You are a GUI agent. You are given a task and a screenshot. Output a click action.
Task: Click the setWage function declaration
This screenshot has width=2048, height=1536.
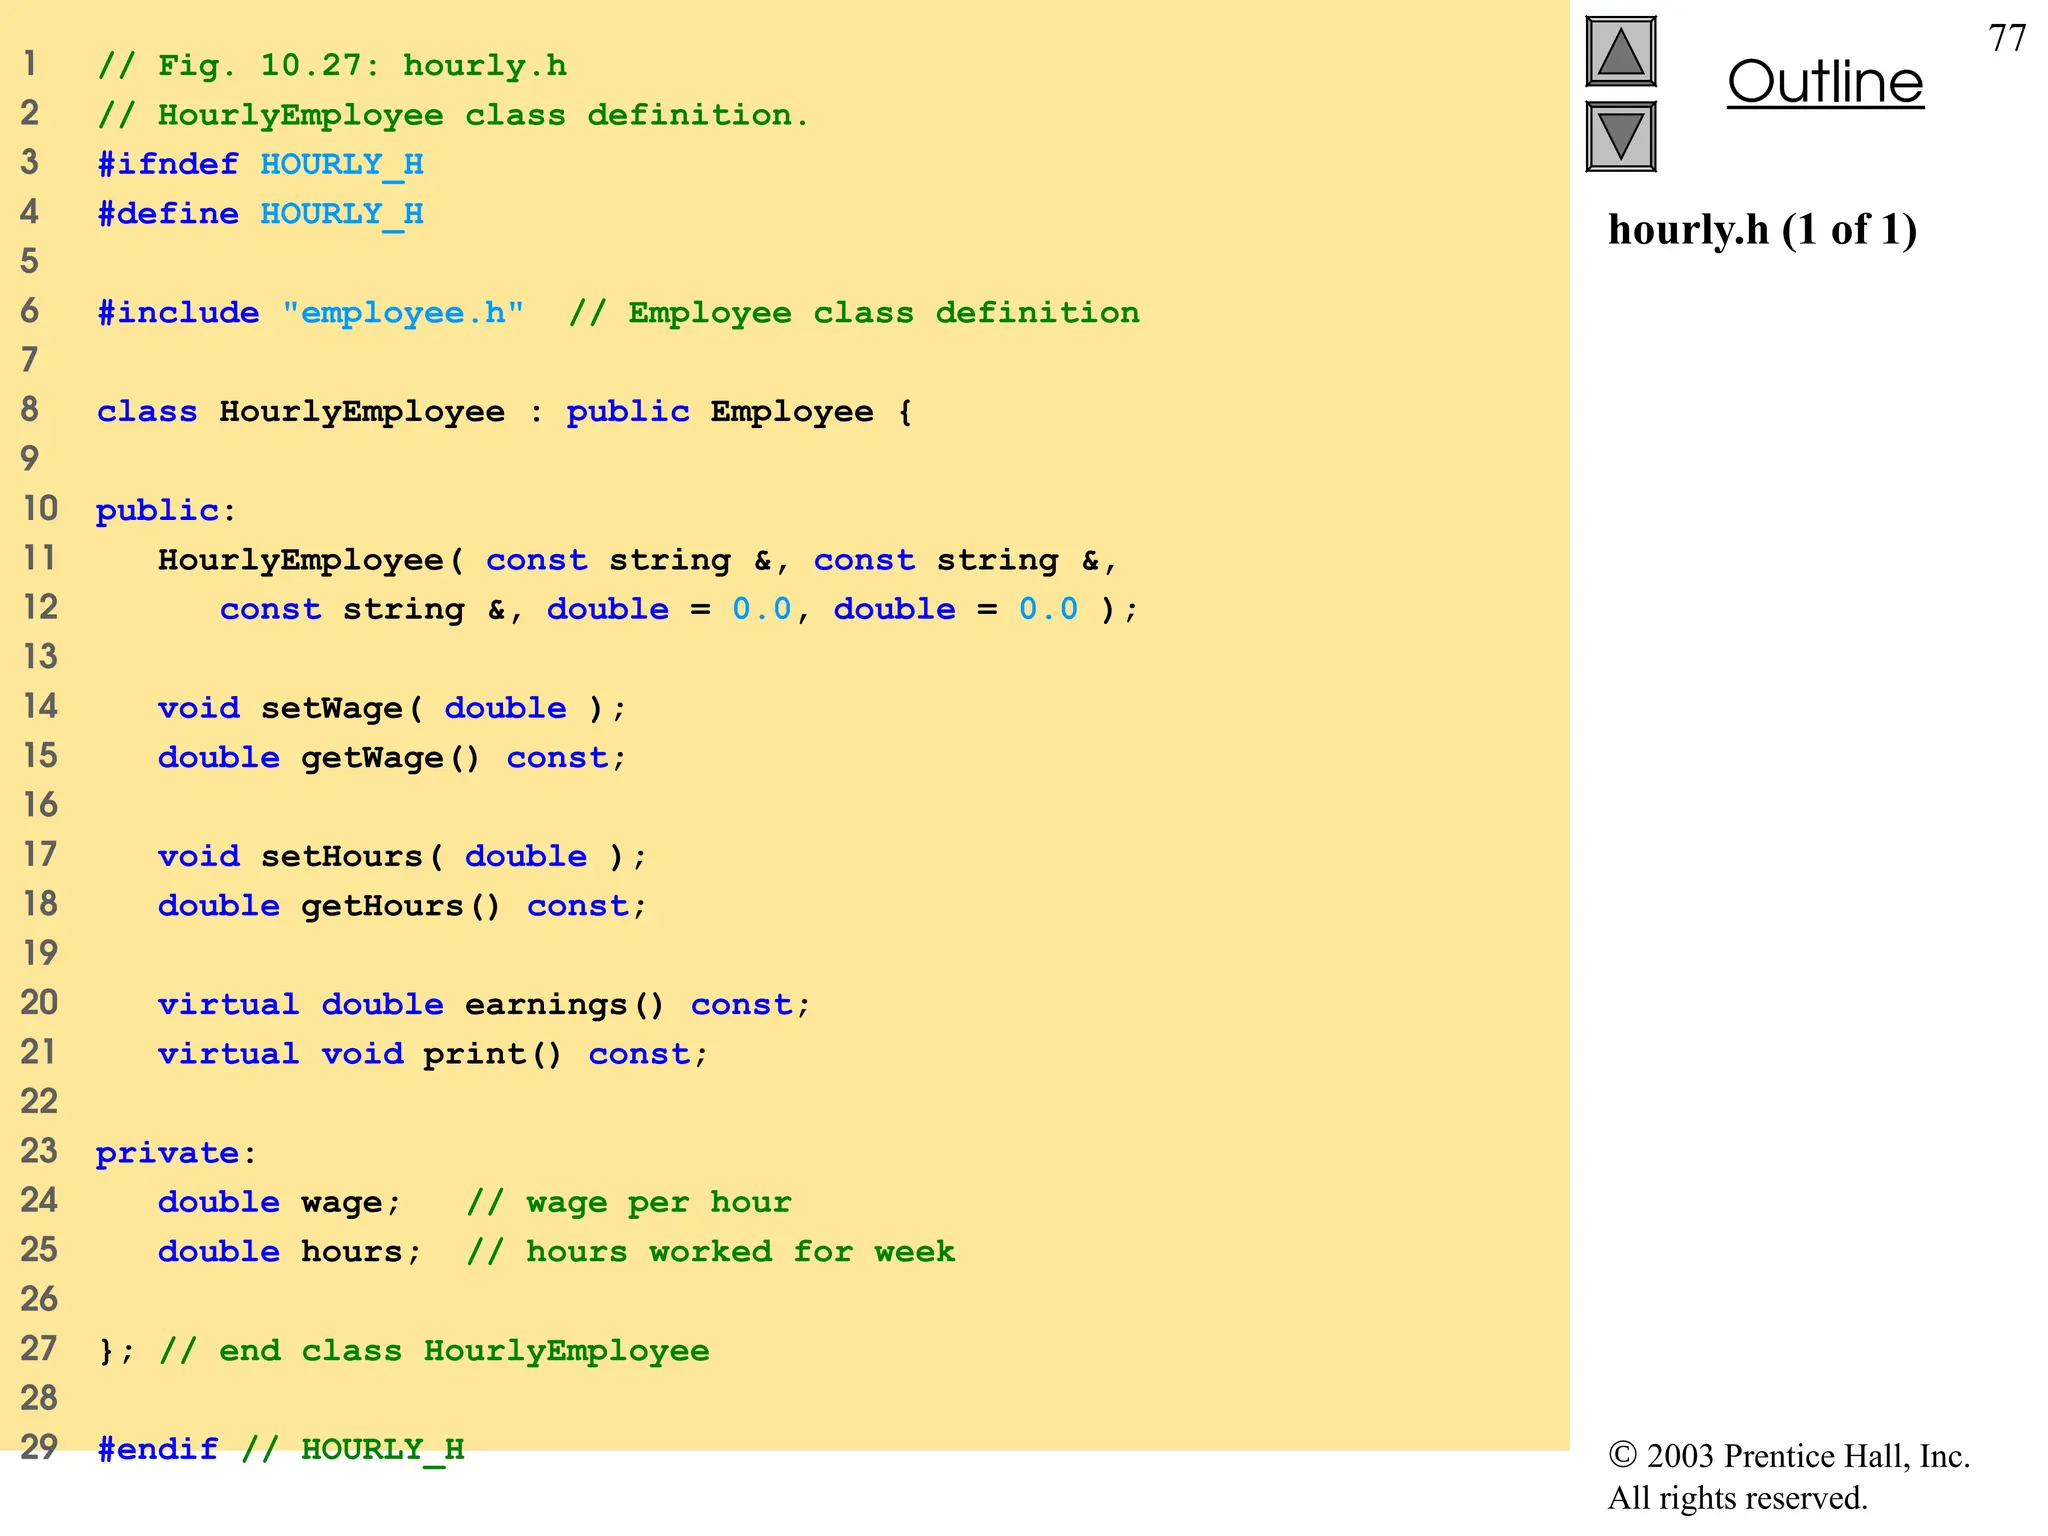tap(391, 708)
